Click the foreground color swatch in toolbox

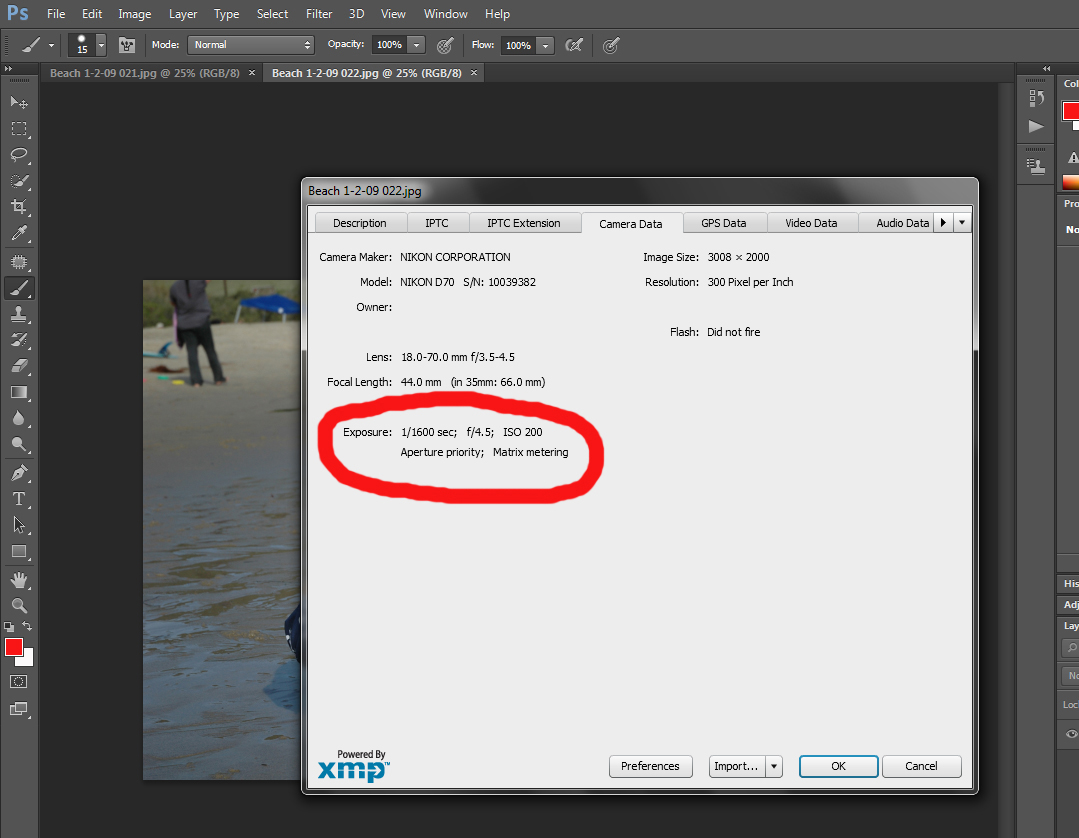click(x=13, y=647)
